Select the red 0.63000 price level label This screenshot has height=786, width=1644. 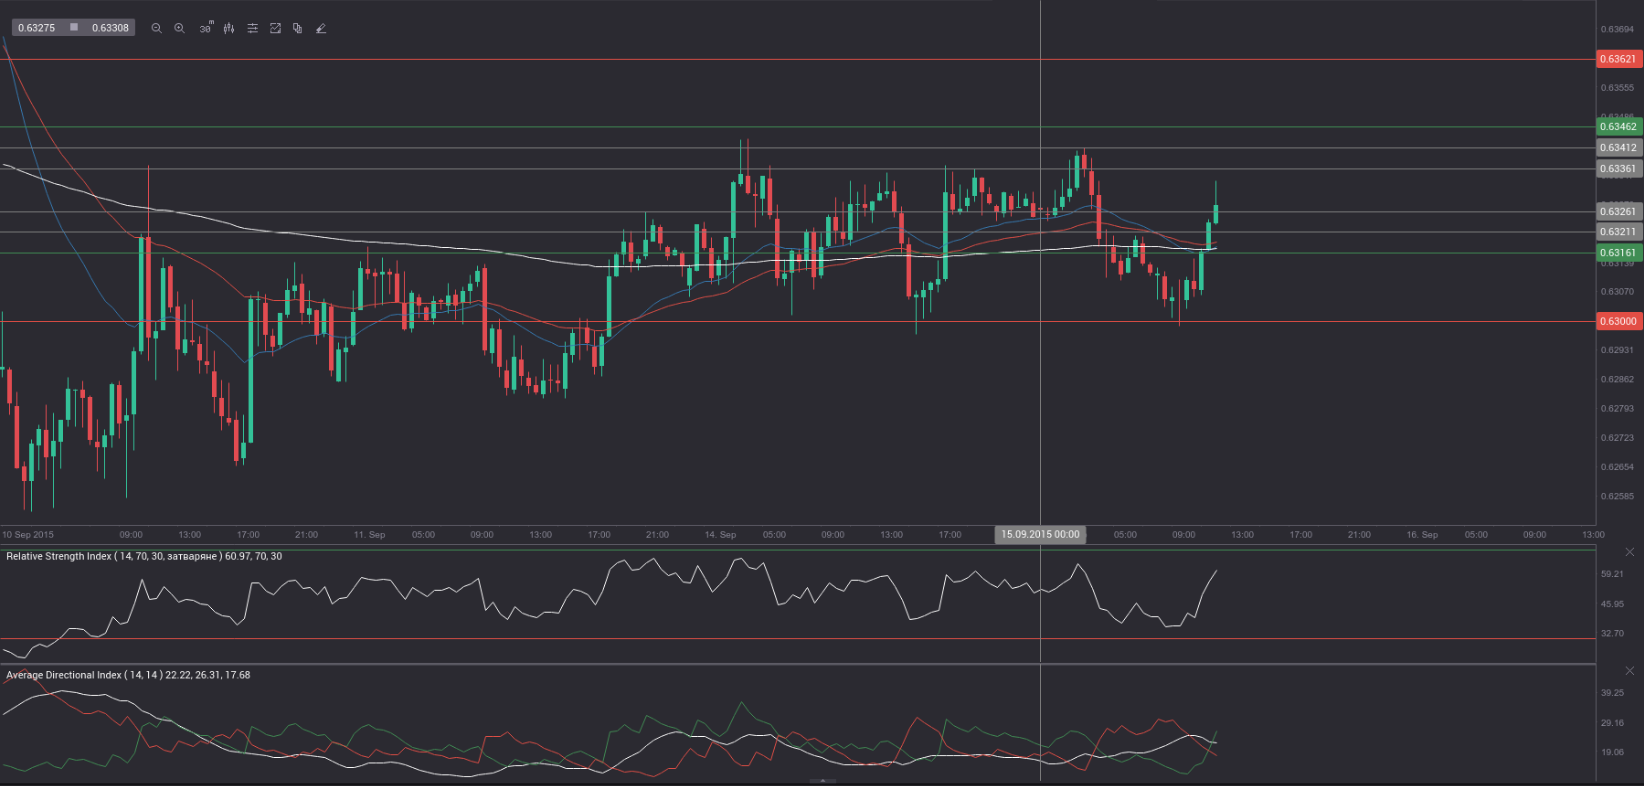point(1618,321)
